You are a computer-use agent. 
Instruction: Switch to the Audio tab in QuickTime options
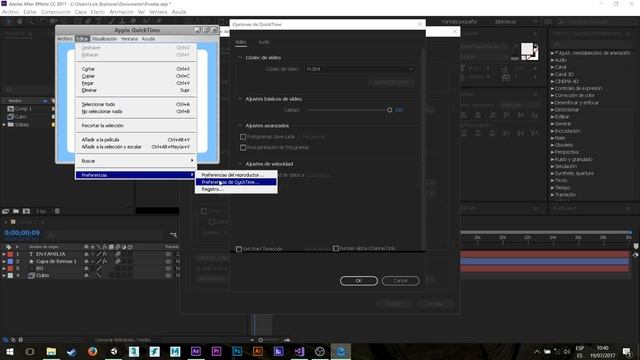tap(264, 42)
